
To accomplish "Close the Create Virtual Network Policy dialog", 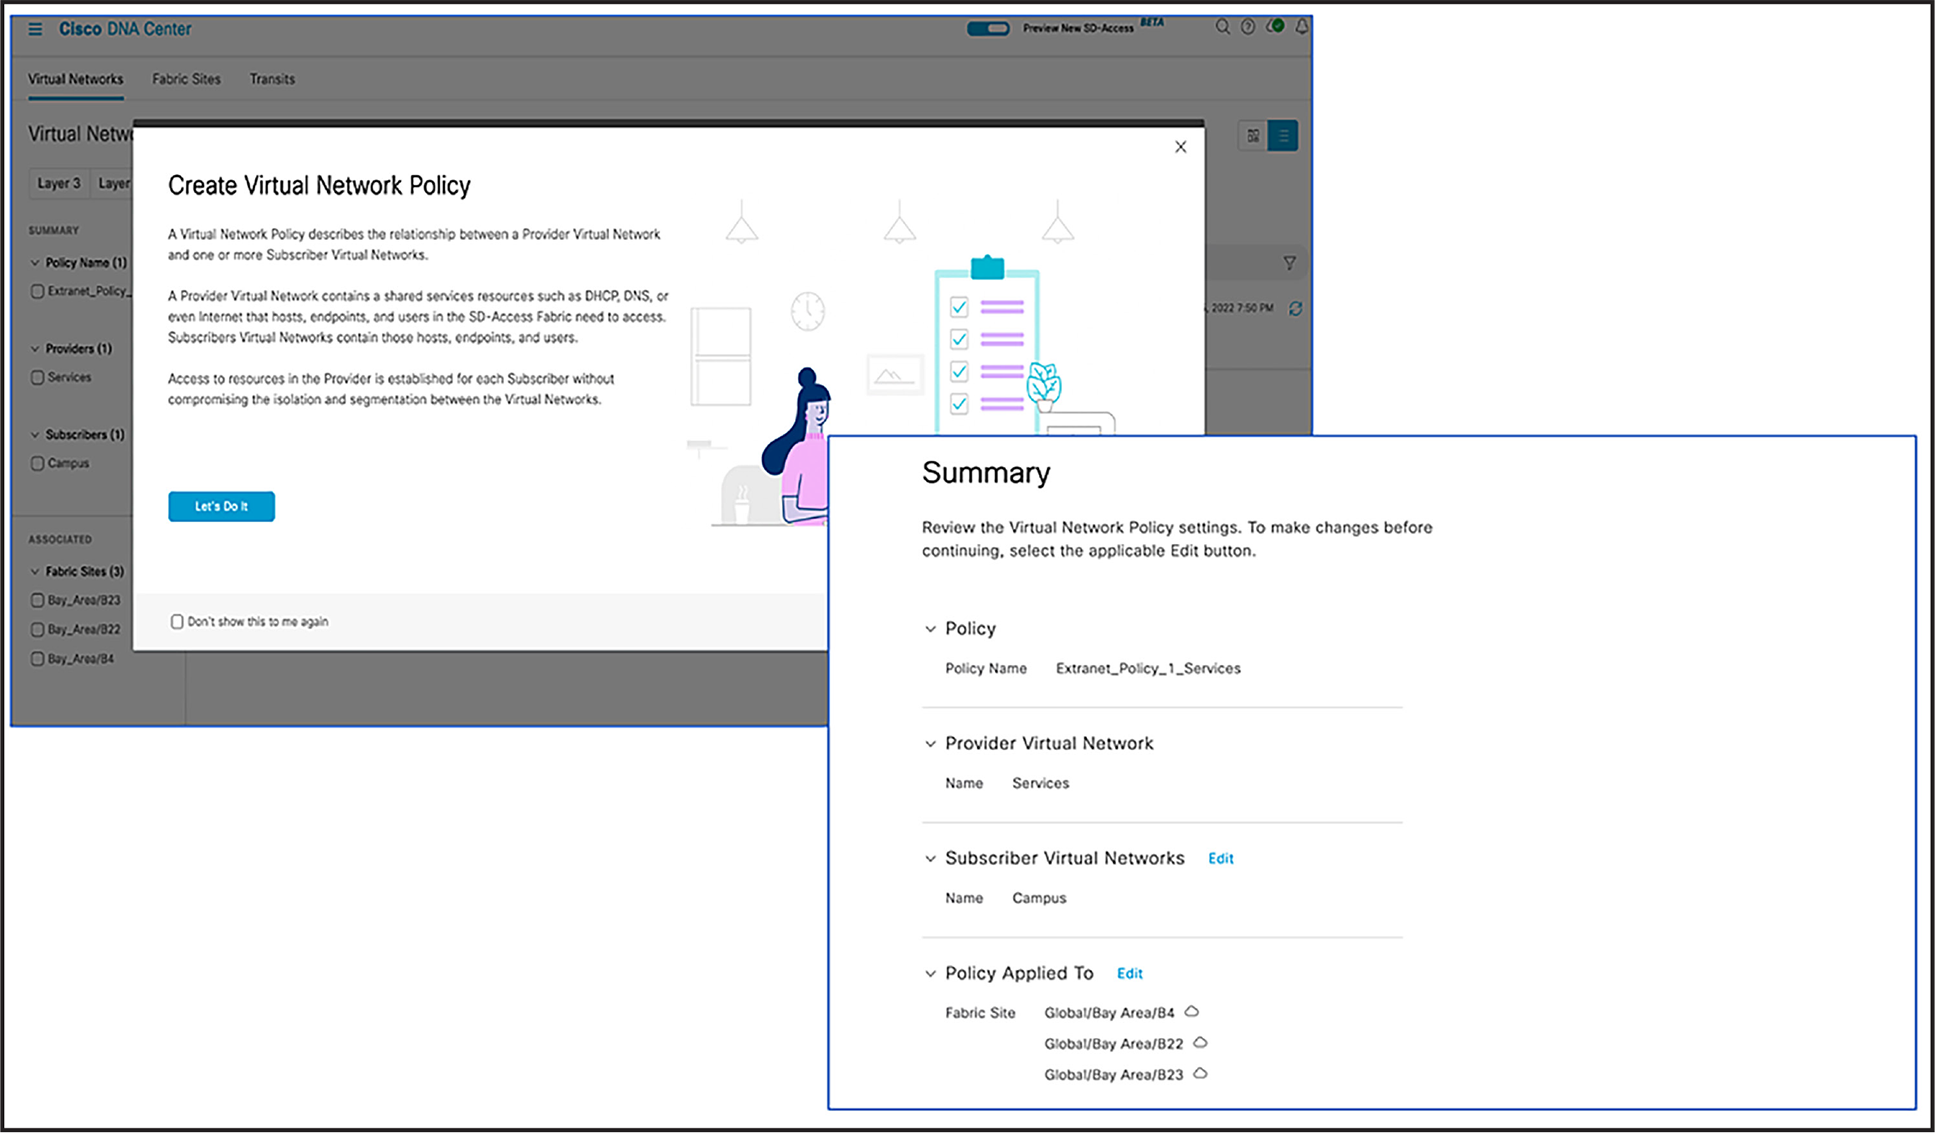I will click(x=1181, y=147).
